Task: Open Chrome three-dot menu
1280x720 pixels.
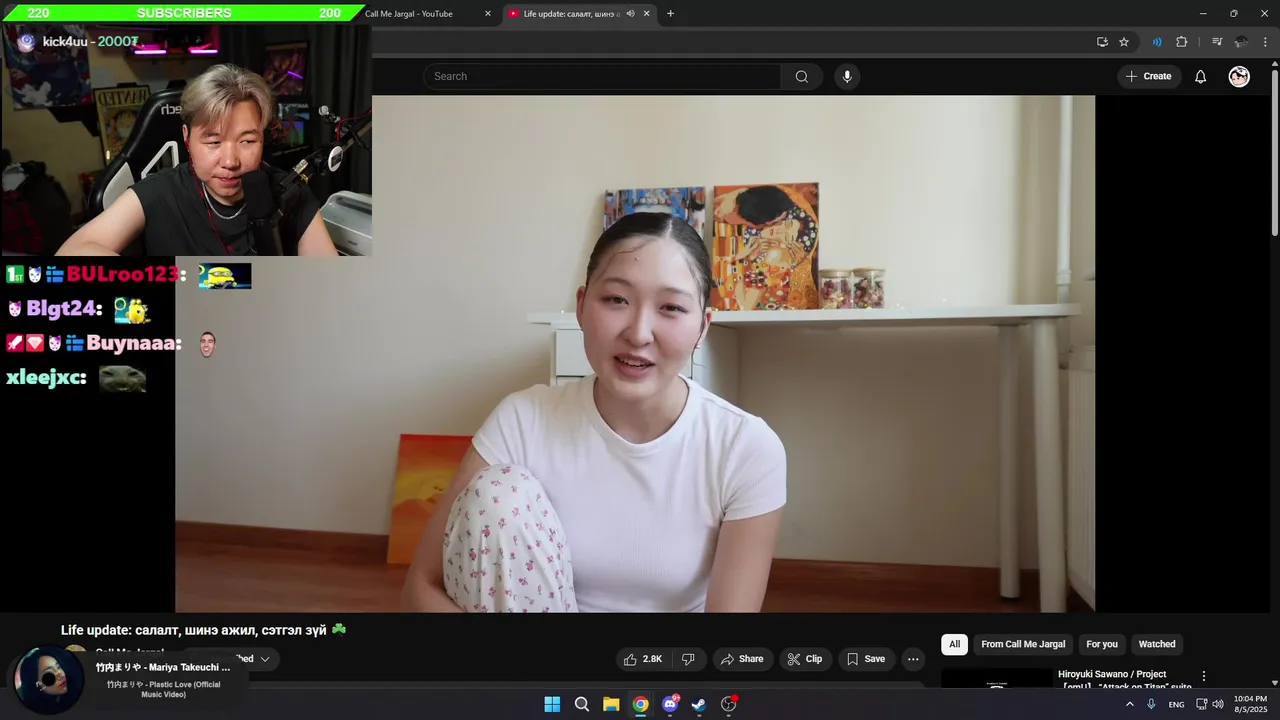Action: coord(1266,42)
